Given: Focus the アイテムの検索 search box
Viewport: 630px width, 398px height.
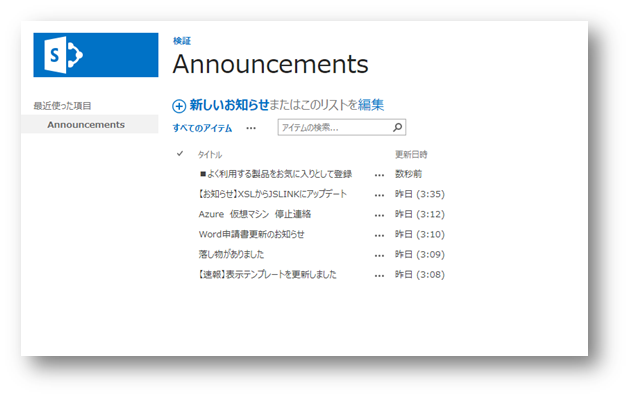Looking at the screenshot, I should point(335,127).
